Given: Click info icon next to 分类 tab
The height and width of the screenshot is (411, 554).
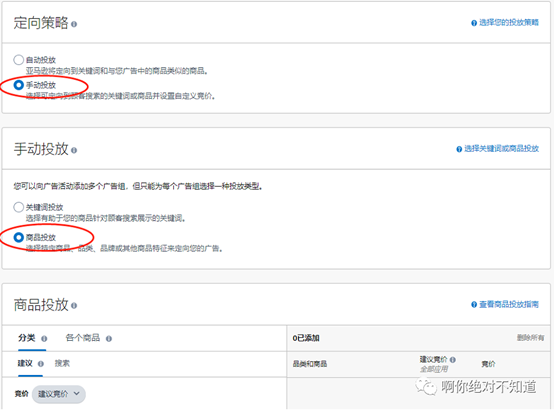Looking at the screenshot, I should tap(44, 339).
